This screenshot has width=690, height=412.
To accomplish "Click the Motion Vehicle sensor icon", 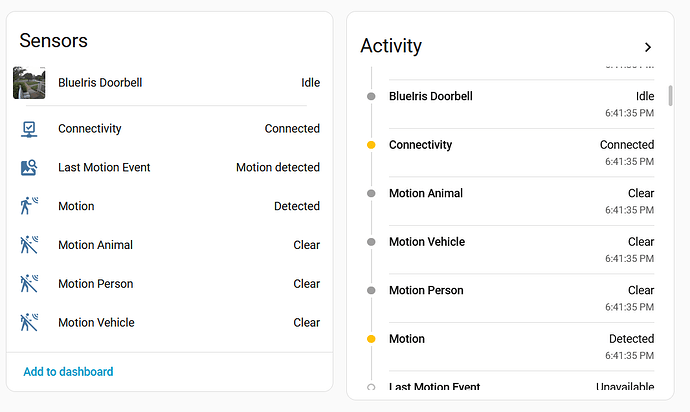I will pos(29,322).
